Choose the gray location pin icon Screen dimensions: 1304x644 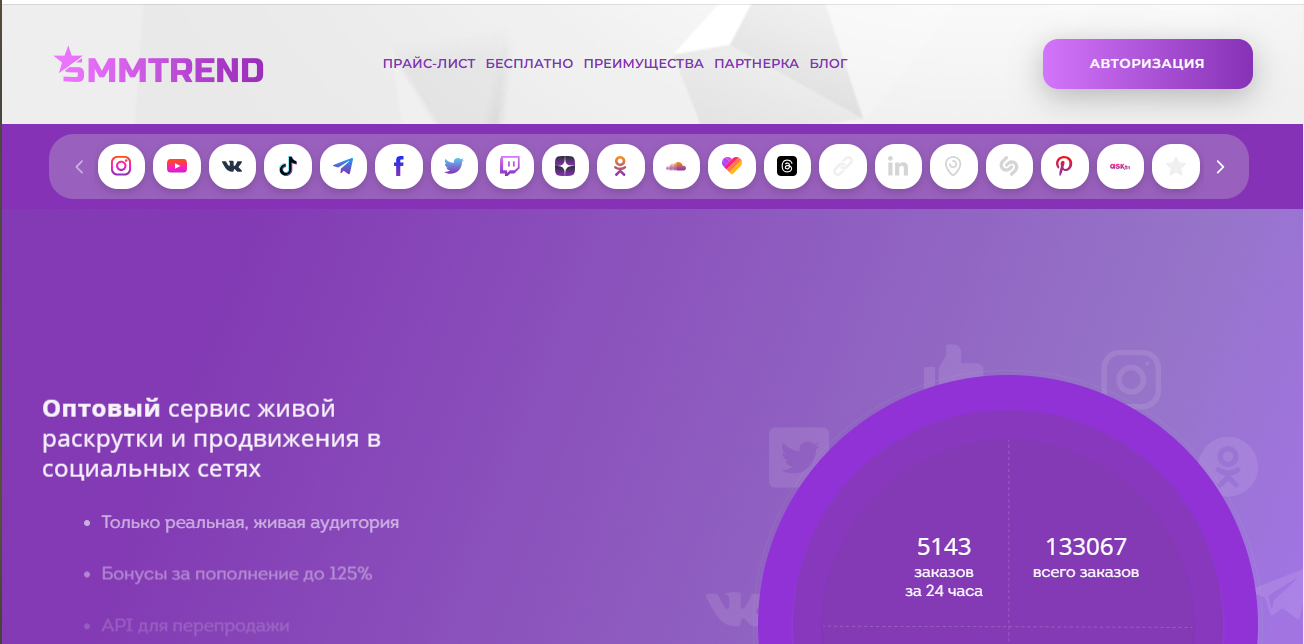tap(954, 166)
